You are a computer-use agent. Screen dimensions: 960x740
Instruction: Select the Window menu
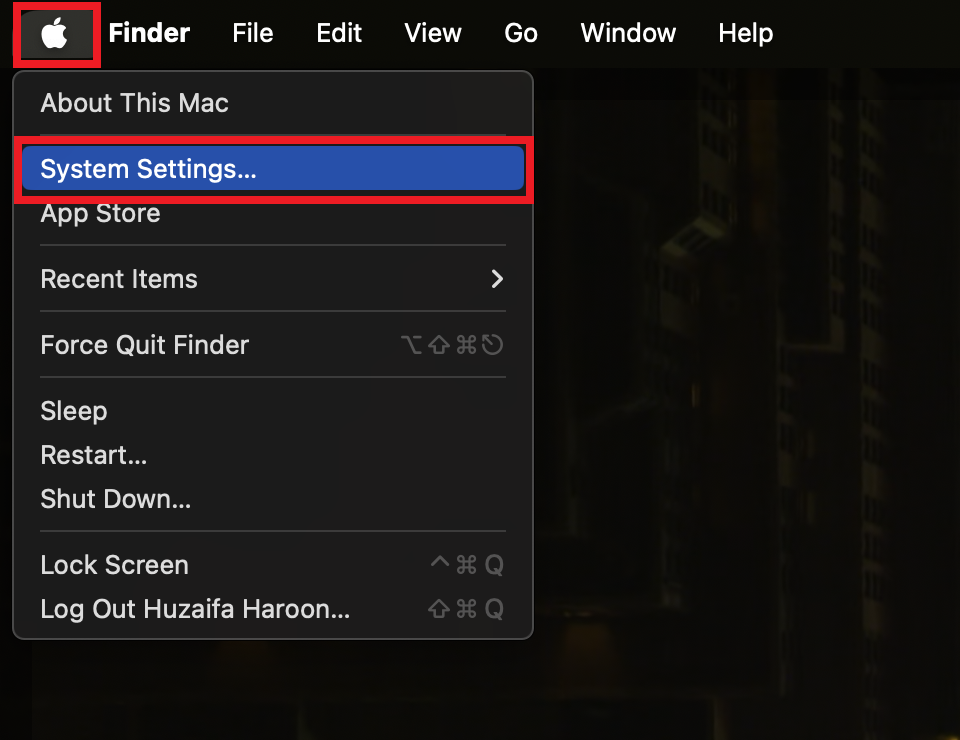628,33
